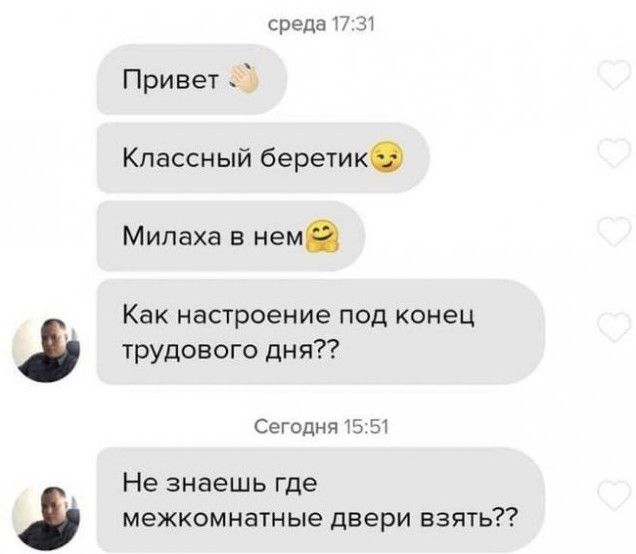636x554 pixels.
Task: Click the hugging face emoji
Action: pyautogui.click(x=323, y=236)
